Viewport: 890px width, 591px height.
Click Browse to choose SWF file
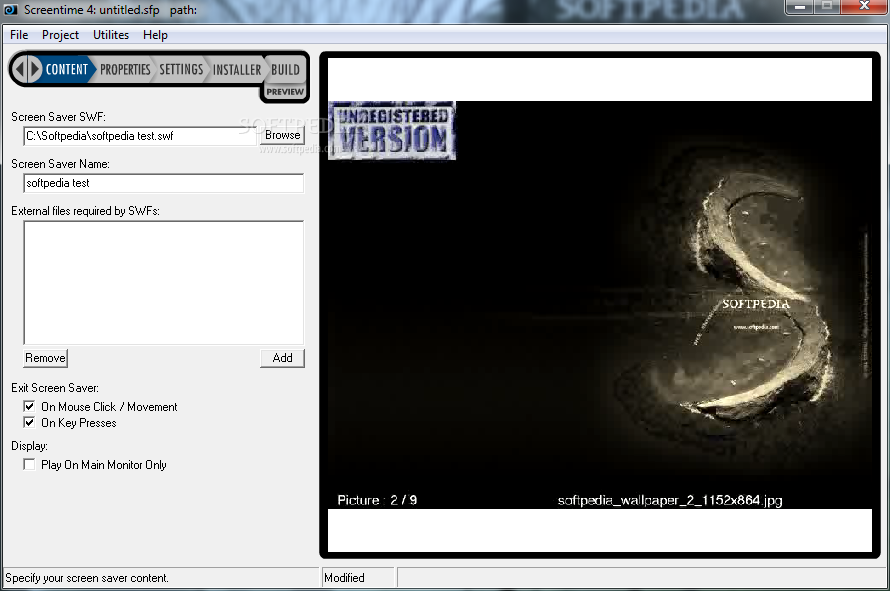click(282, 135)
